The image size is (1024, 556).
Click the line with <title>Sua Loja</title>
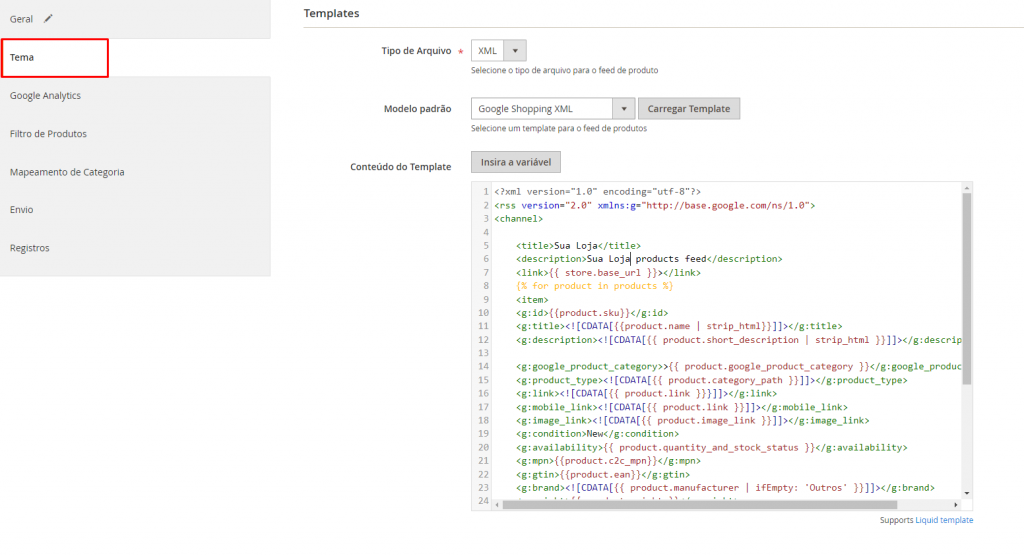pos(578,246)
